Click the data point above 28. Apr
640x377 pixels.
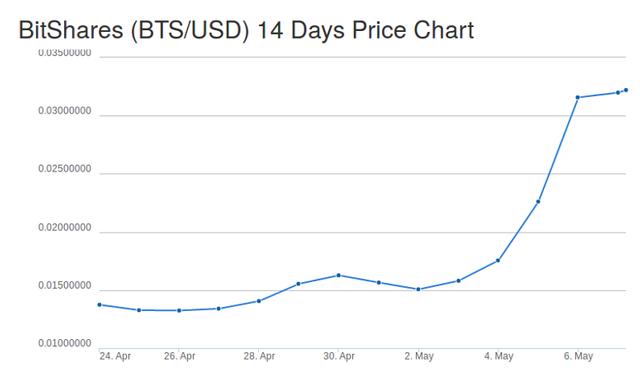(259, 301)
